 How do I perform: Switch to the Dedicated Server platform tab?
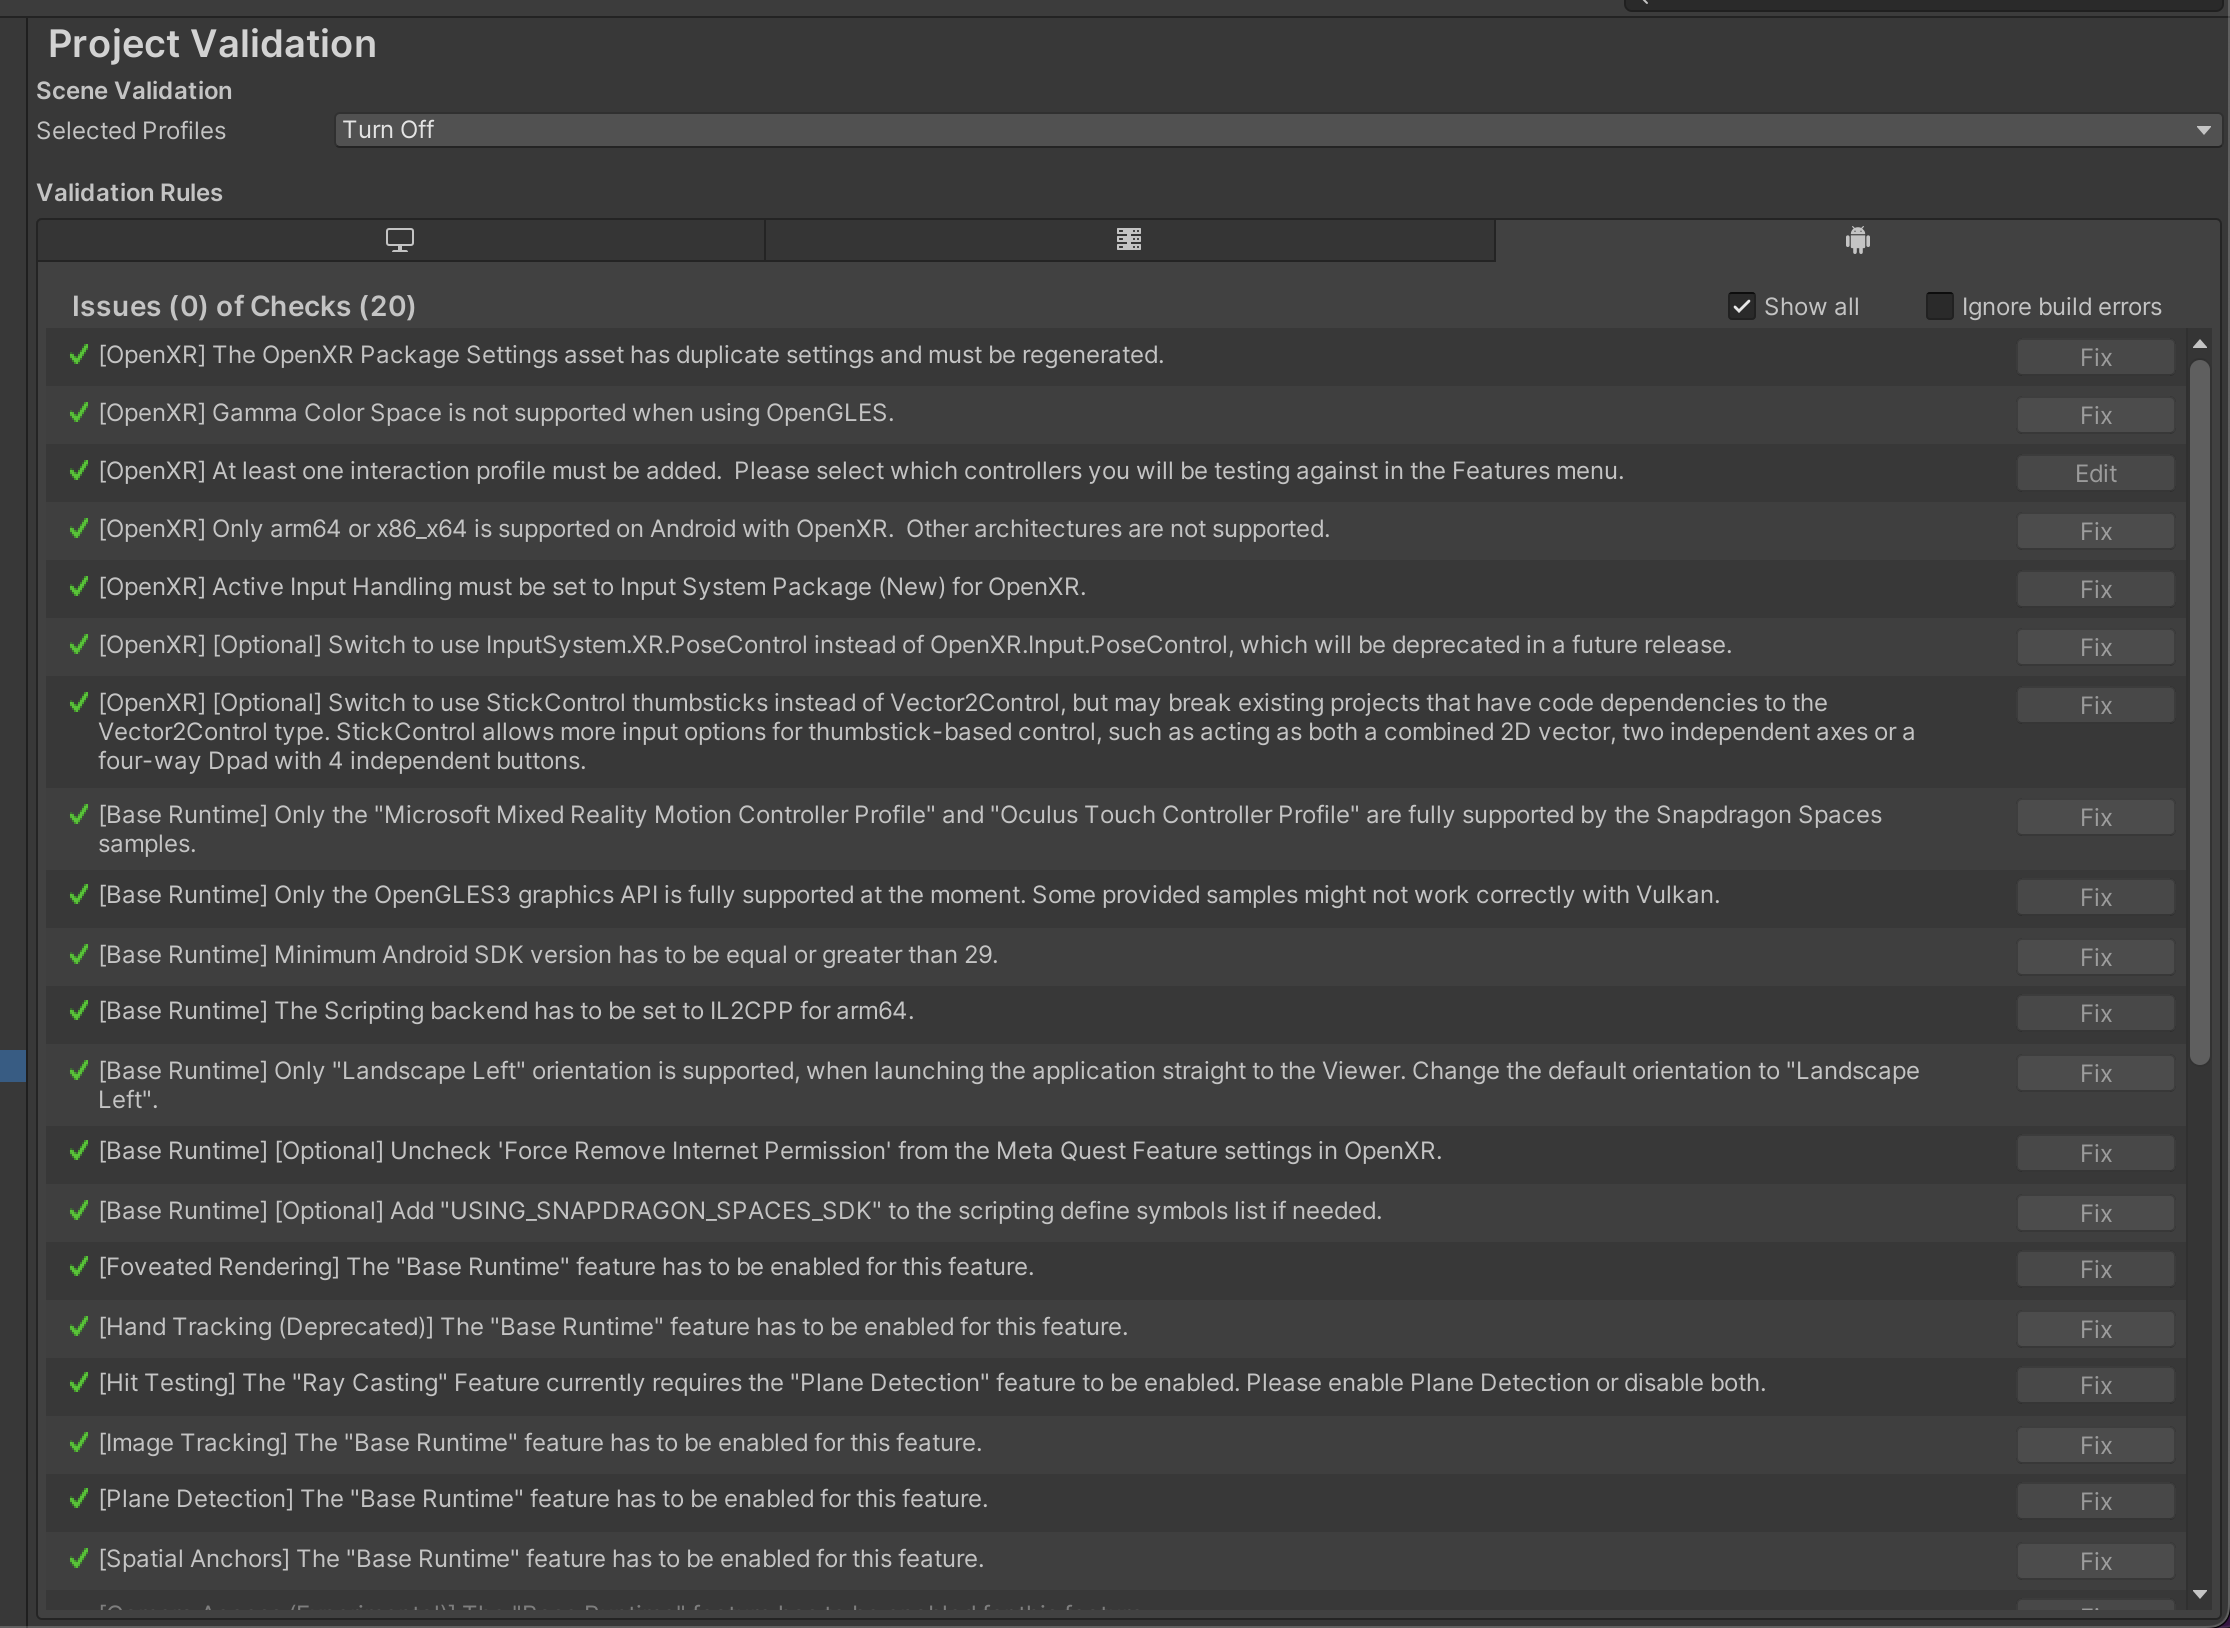tap(1128, 240)
